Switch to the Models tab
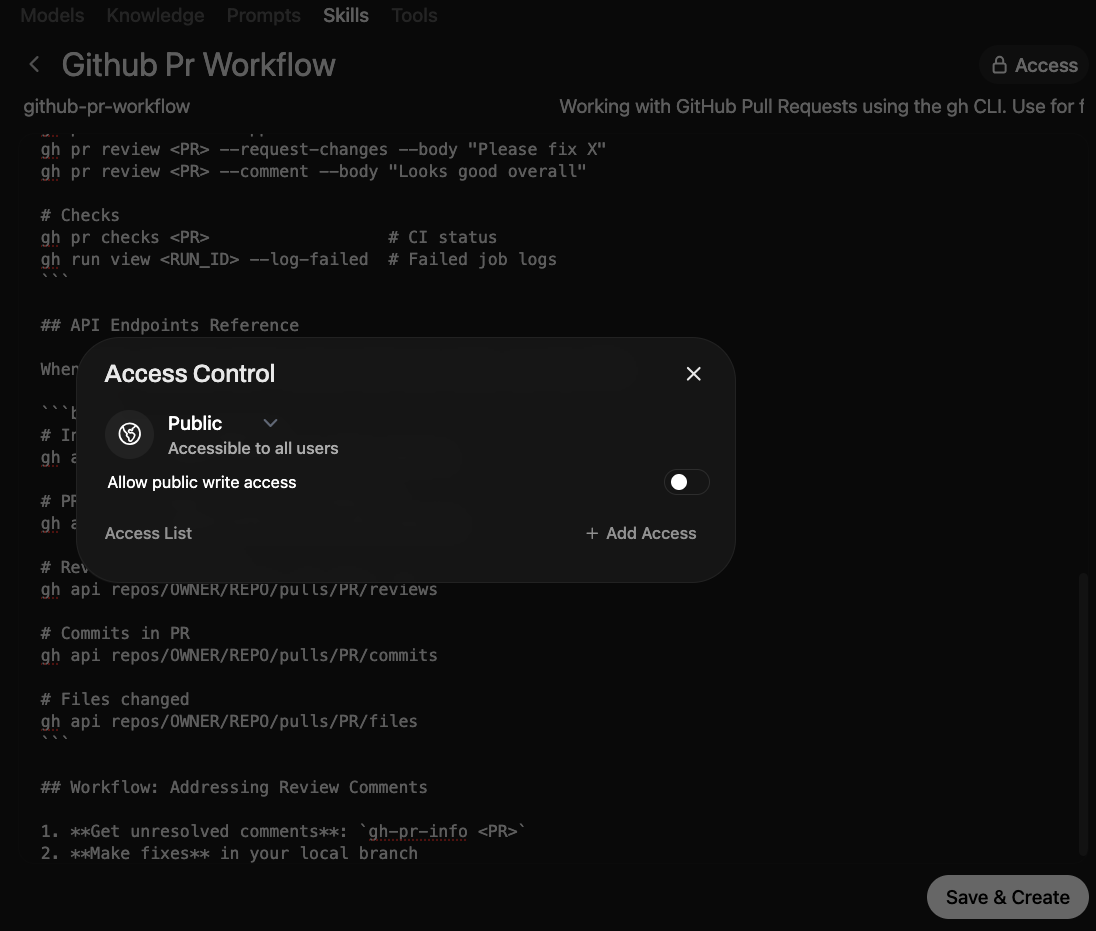Viewport: 1096px width, 931px height. [52, 15]
